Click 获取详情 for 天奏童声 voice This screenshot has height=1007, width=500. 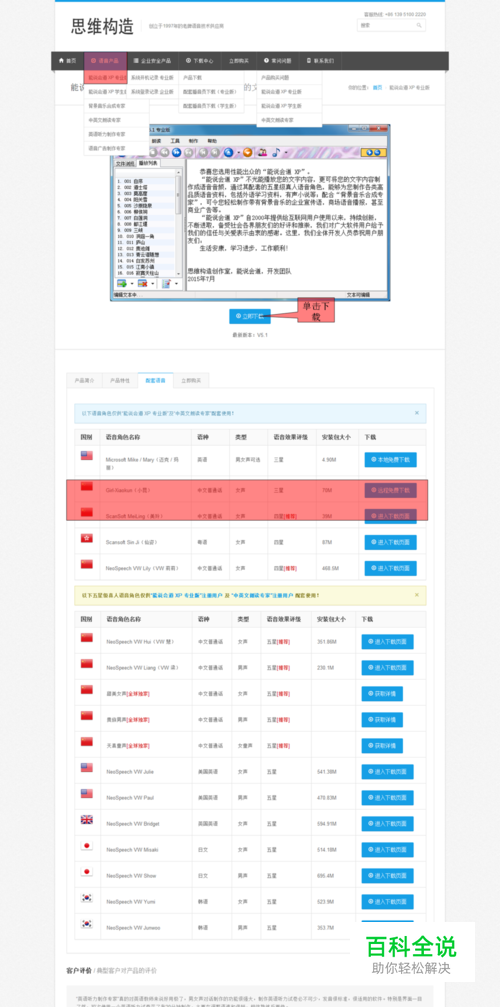point(383,746)
